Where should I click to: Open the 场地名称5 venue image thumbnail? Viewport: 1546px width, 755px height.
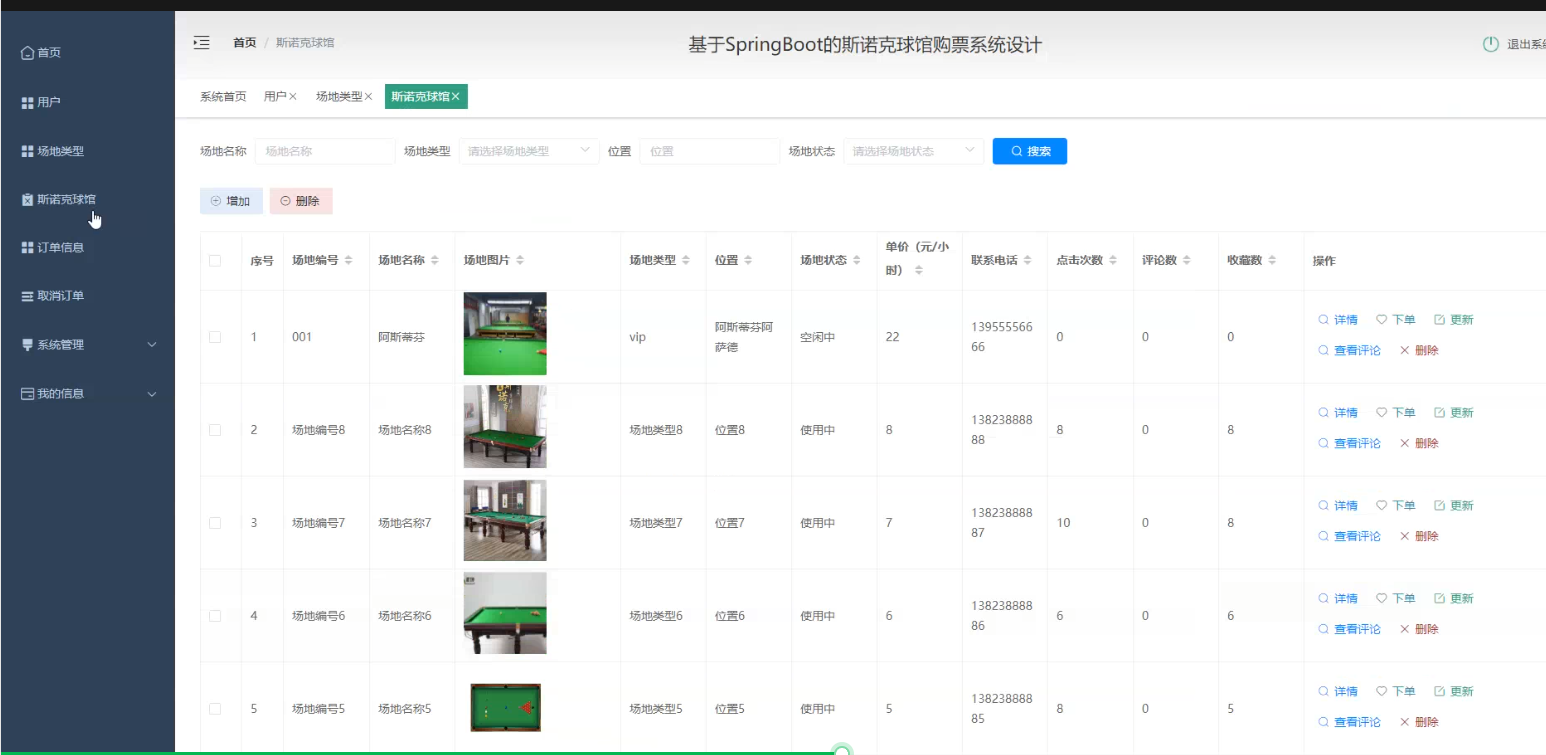[506, 708]
